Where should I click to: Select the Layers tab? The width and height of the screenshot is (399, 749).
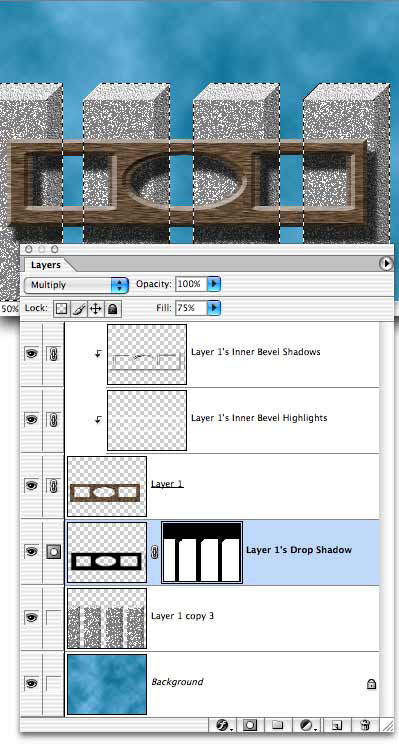(x=46, y=265)
